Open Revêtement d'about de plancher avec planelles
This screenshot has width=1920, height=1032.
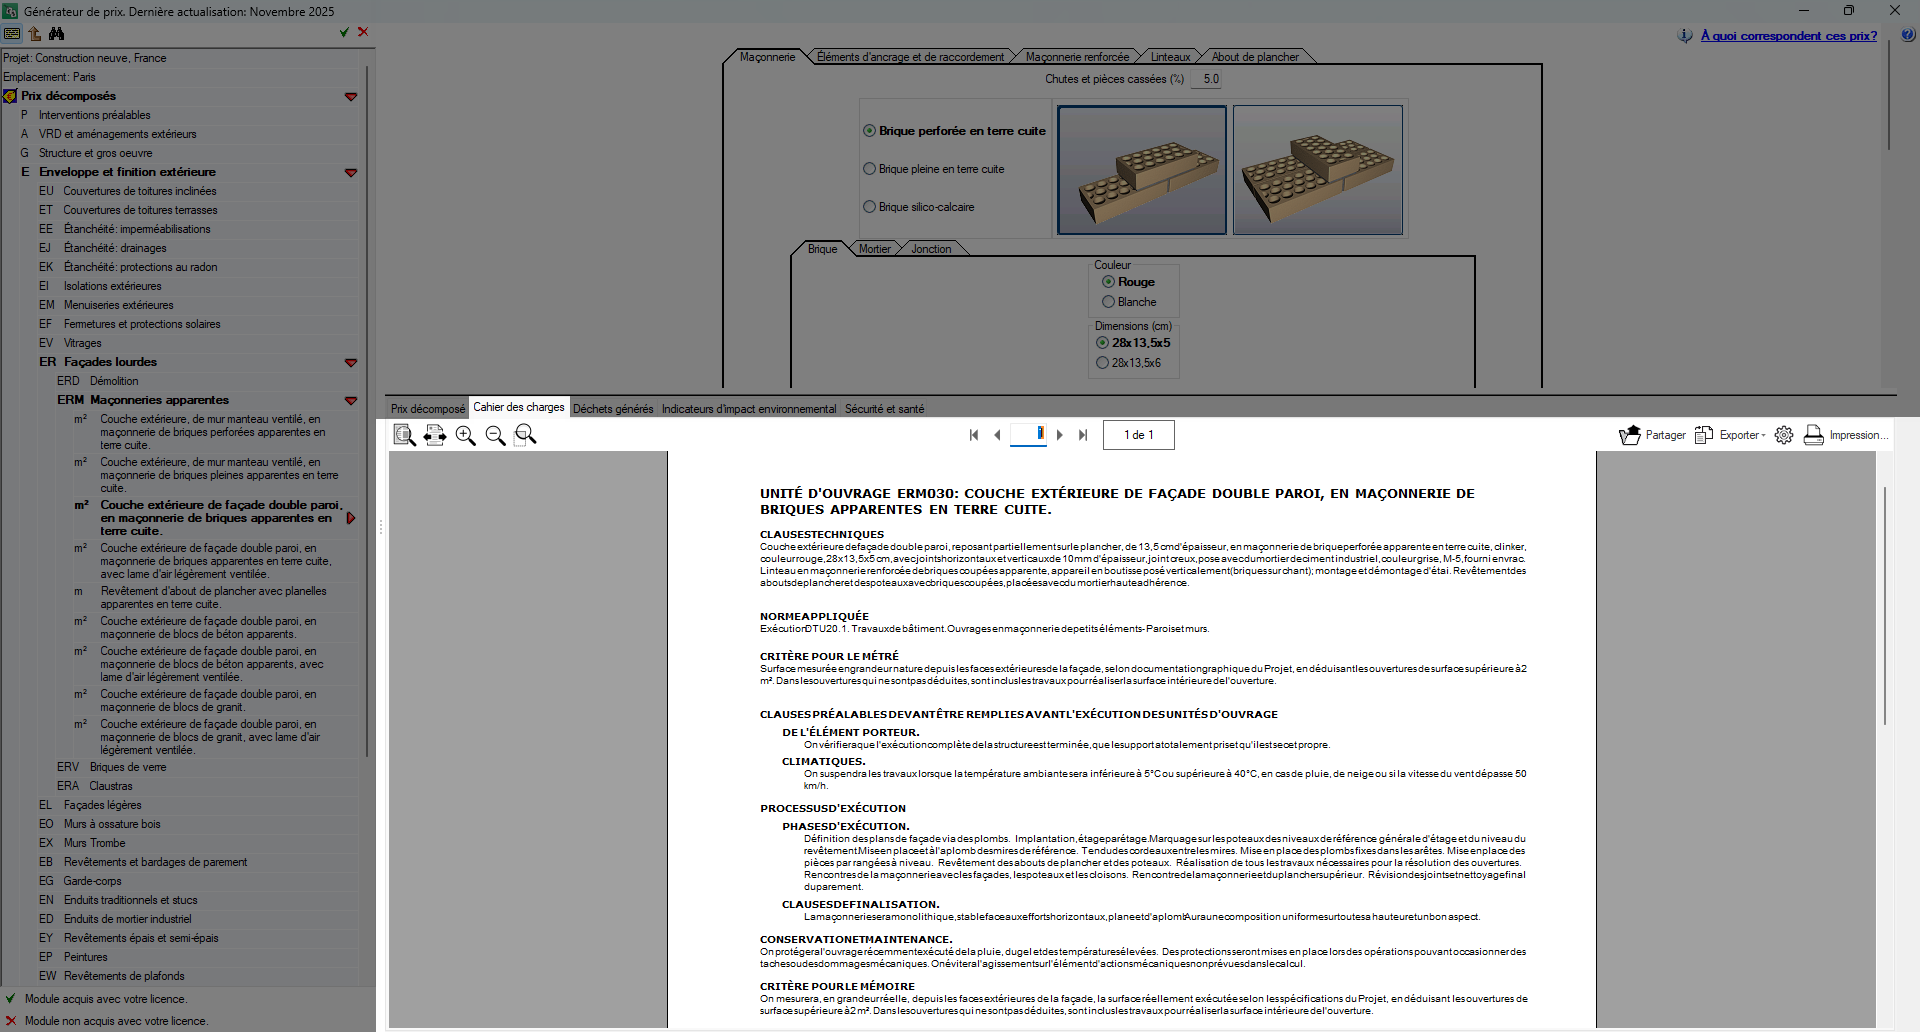213,598
